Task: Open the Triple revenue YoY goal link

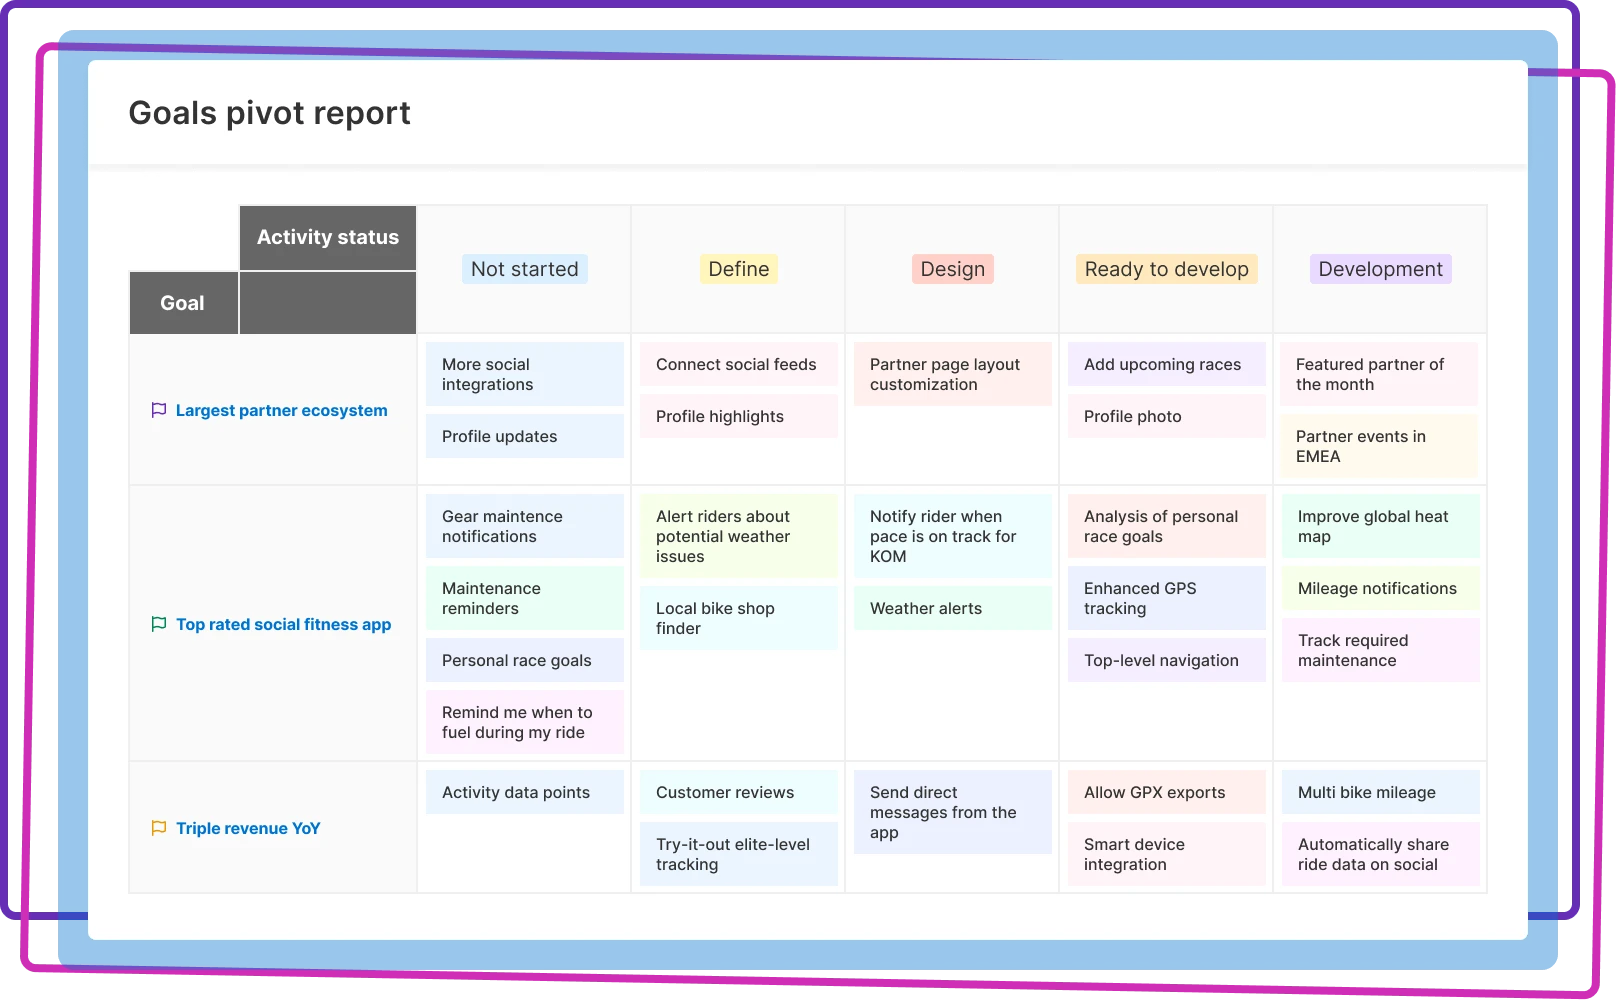Action: pyautogui.click(x=247, y=828)
